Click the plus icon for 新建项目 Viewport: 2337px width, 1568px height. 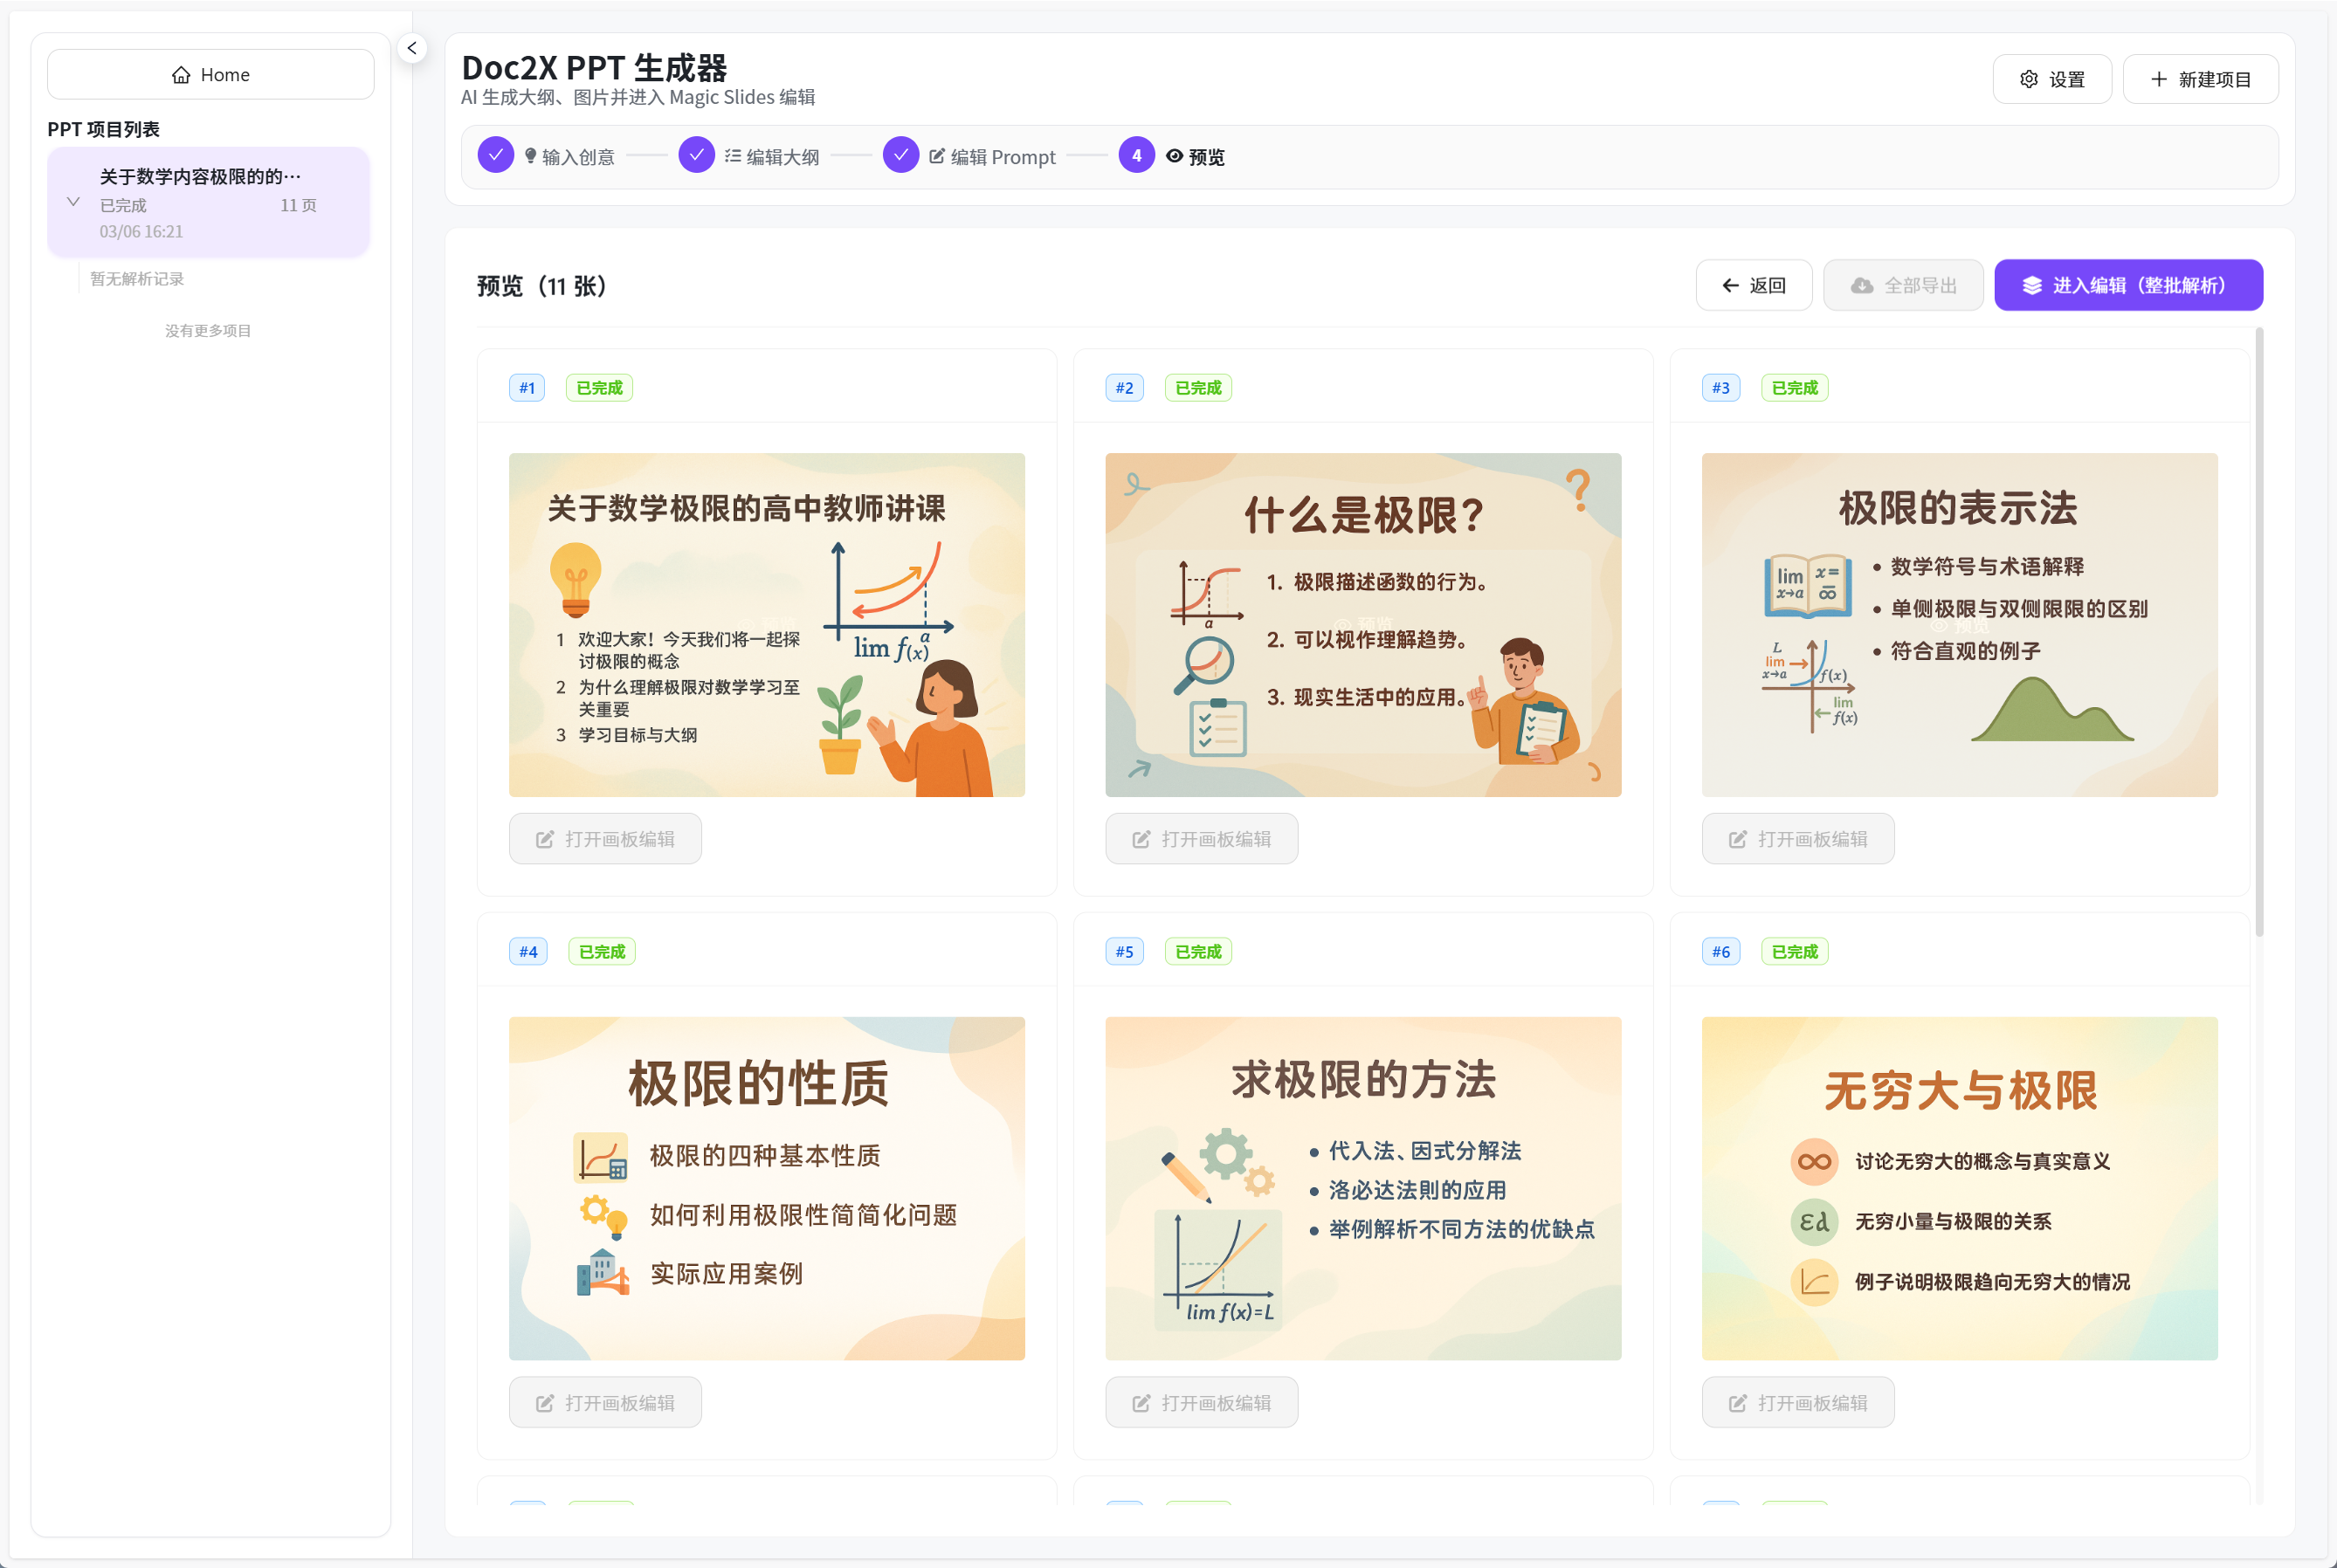[2159, 79]
